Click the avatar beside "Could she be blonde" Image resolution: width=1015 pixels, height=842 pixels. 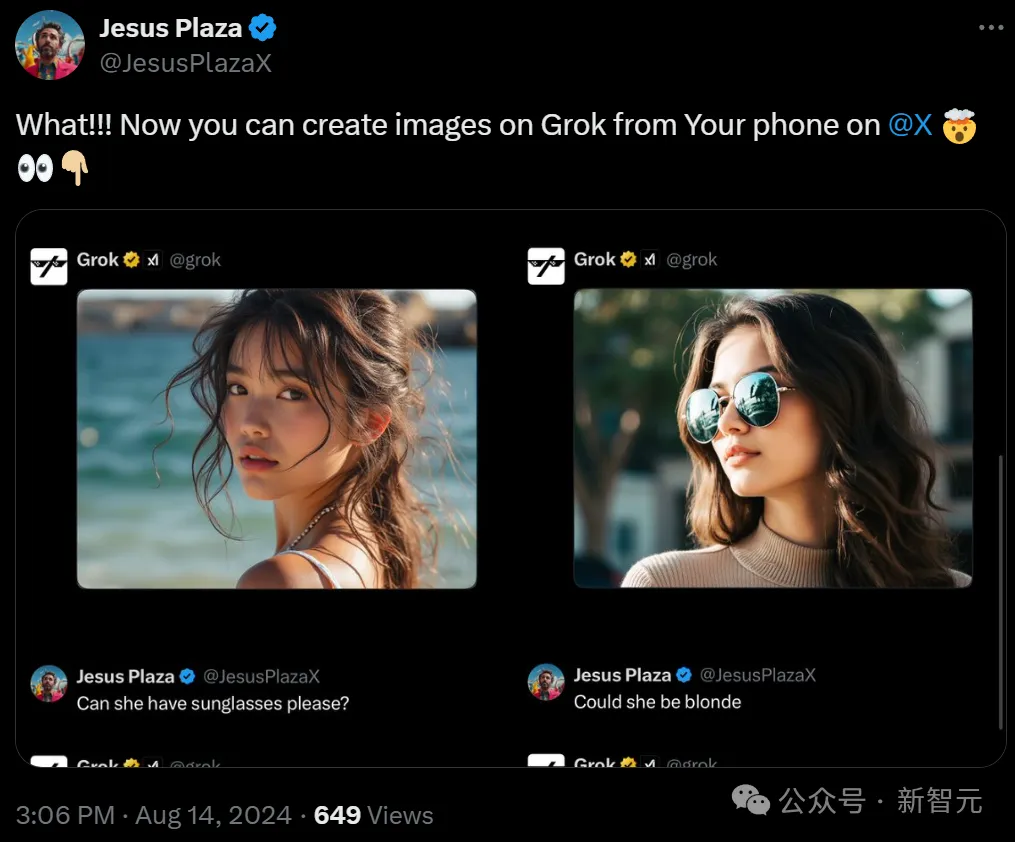(x=546, y=682)
